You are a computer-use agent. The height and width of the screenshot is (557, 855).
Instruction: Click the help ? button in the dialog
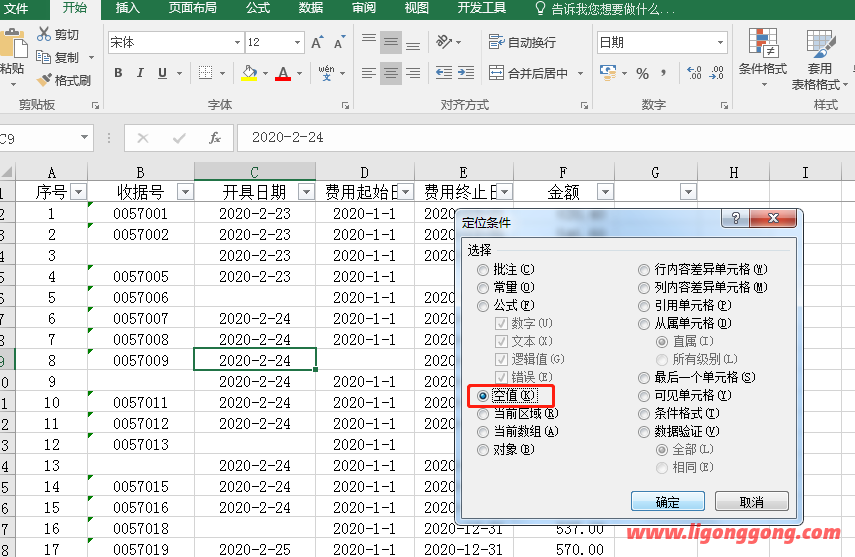(736, 218)
